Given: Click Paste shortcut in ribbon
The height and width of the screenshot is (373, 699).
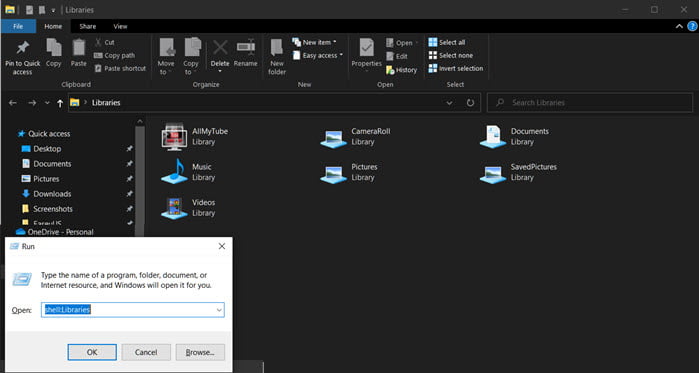Looking at the screenshot, I should point(120,68).
